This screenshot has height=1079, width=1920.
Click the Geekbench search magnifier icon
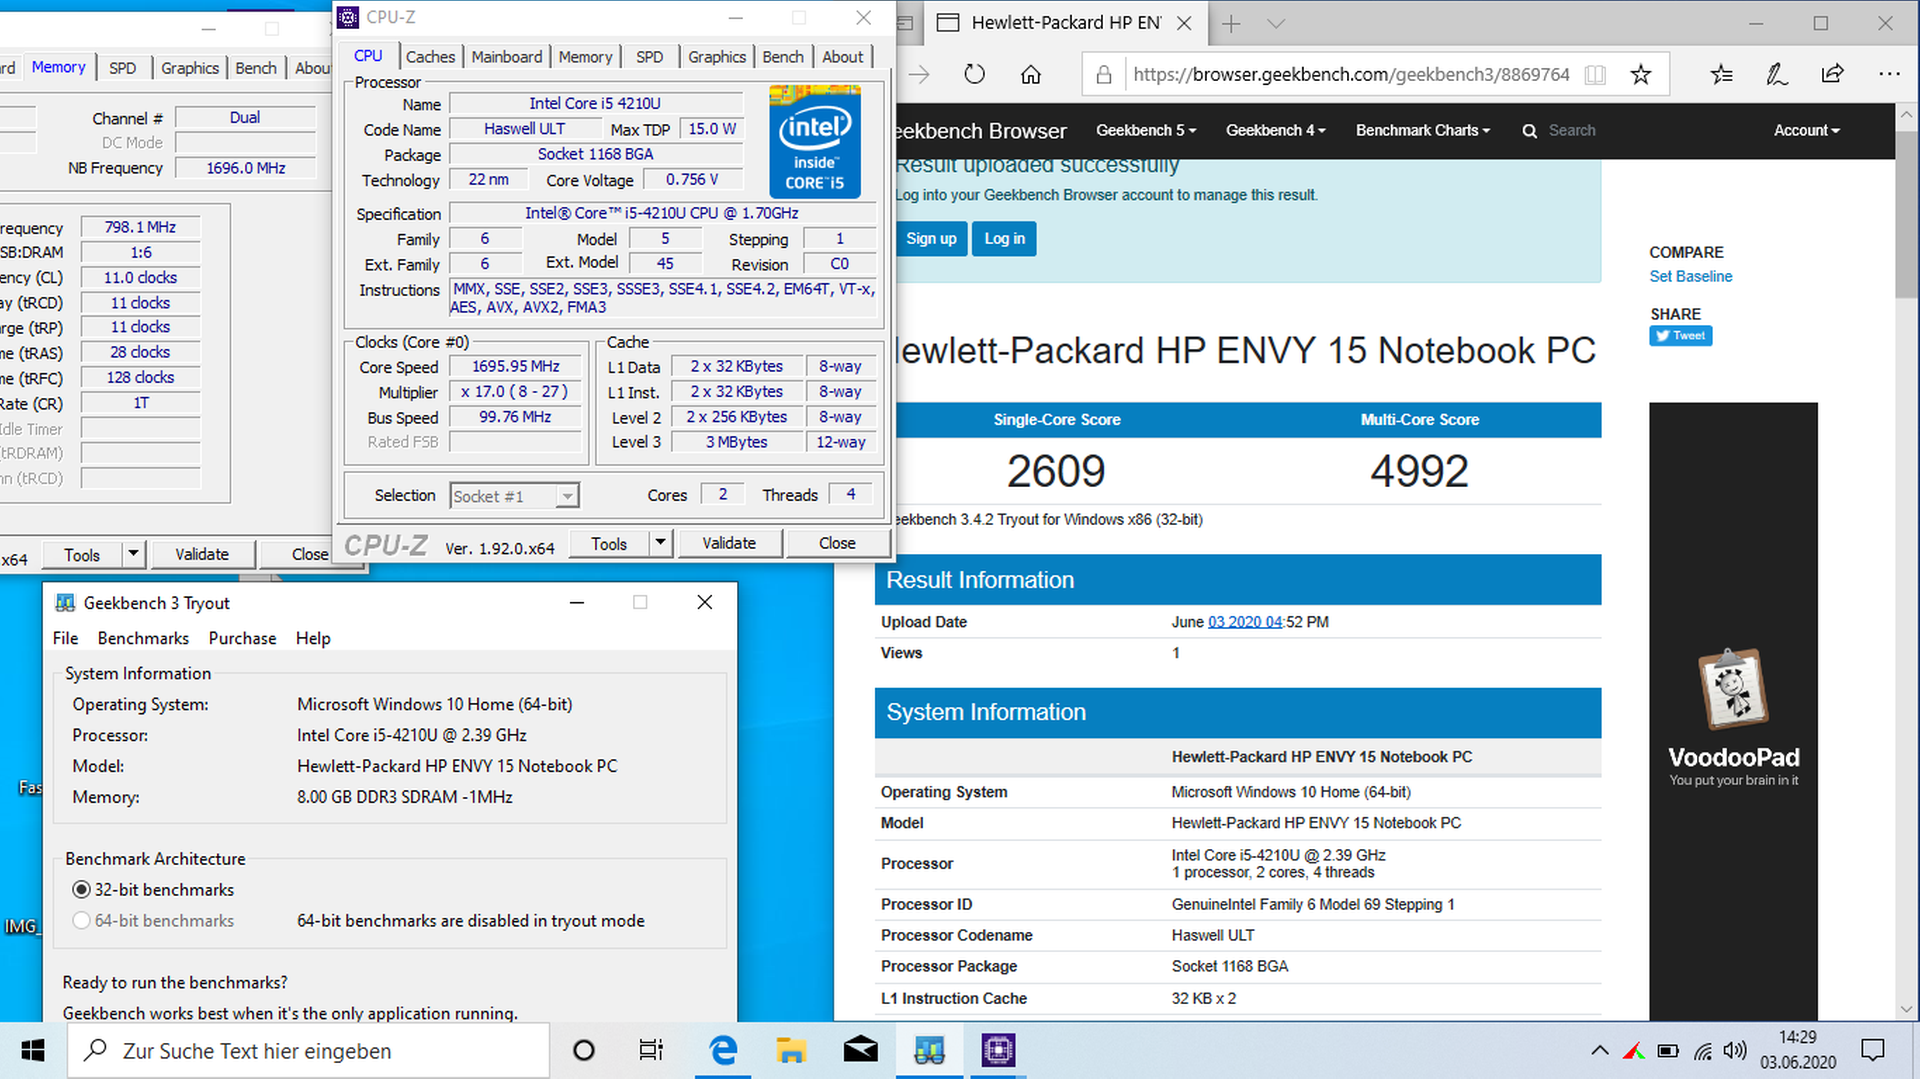(1529, 131)
